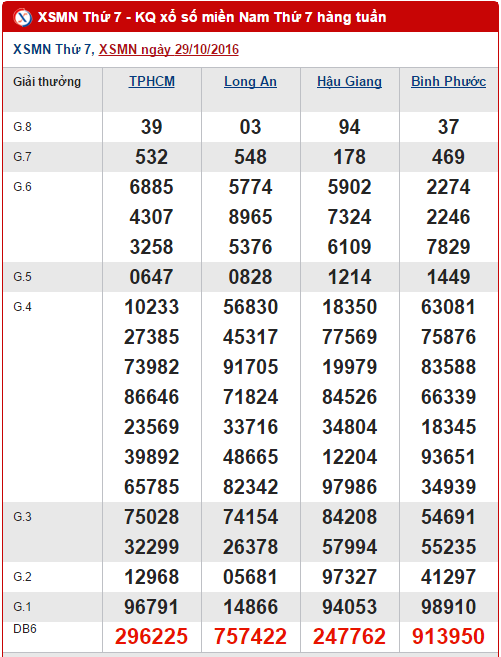Viewport: 501px width, 657px height.
Task: Click the Bình Phước G.1 result 98910
Action: pyautogui.click(x=449, y=607)
